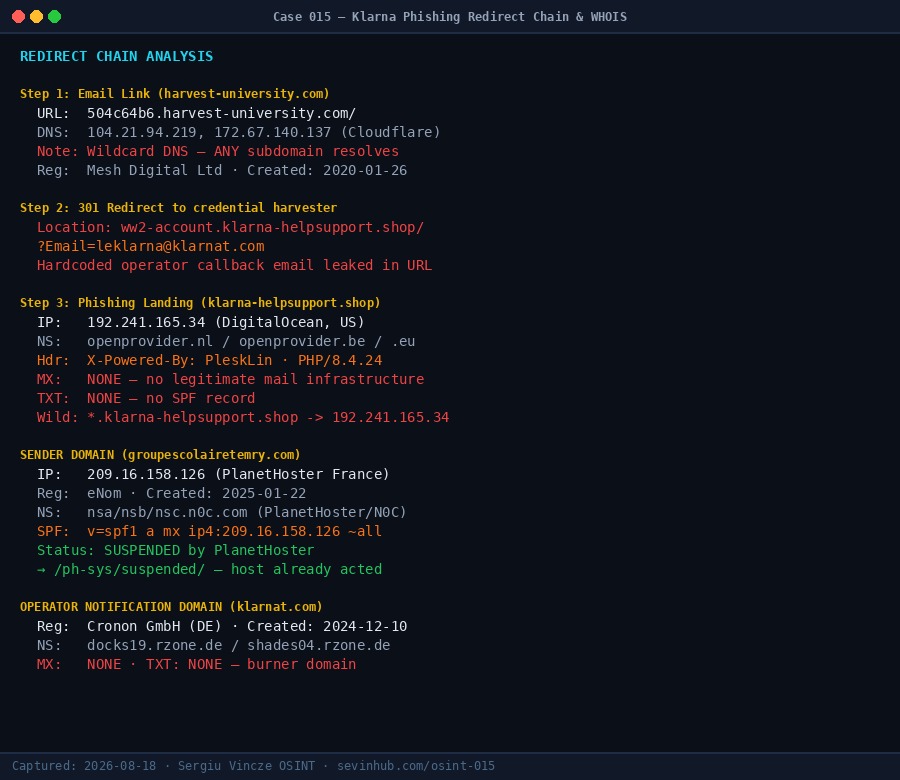Click the green maximize window button

pos(55,17)
